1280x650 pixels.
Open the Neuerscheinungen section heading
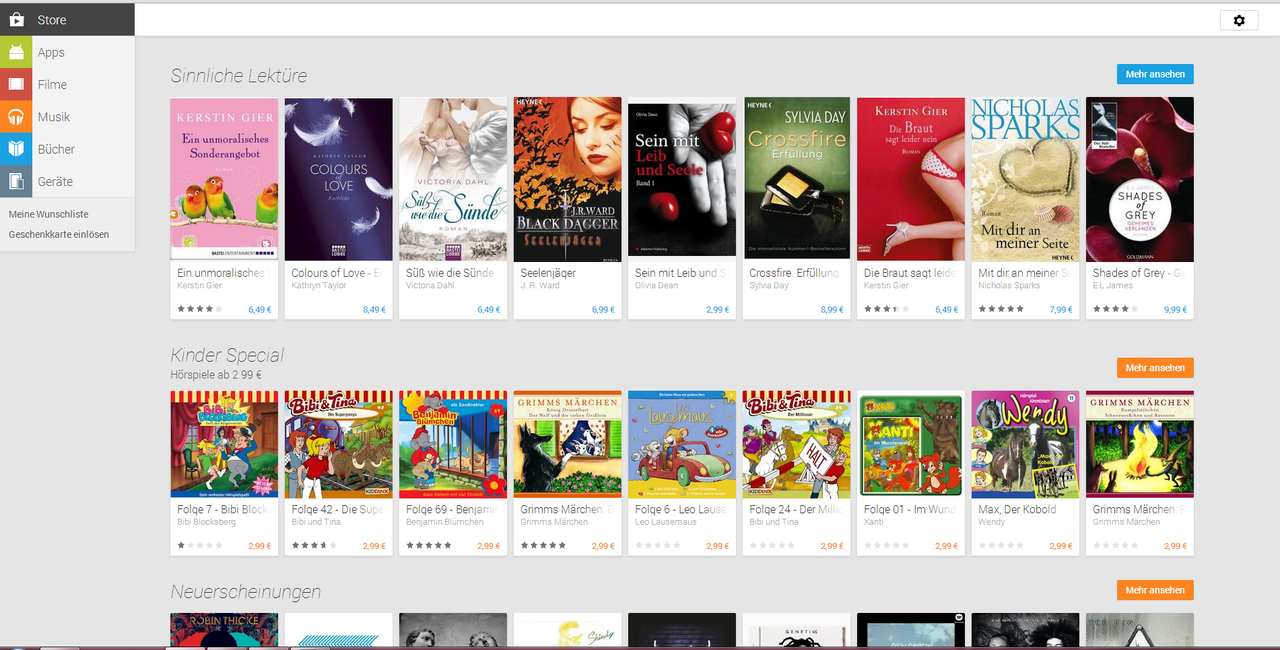(x=246, y=592)
